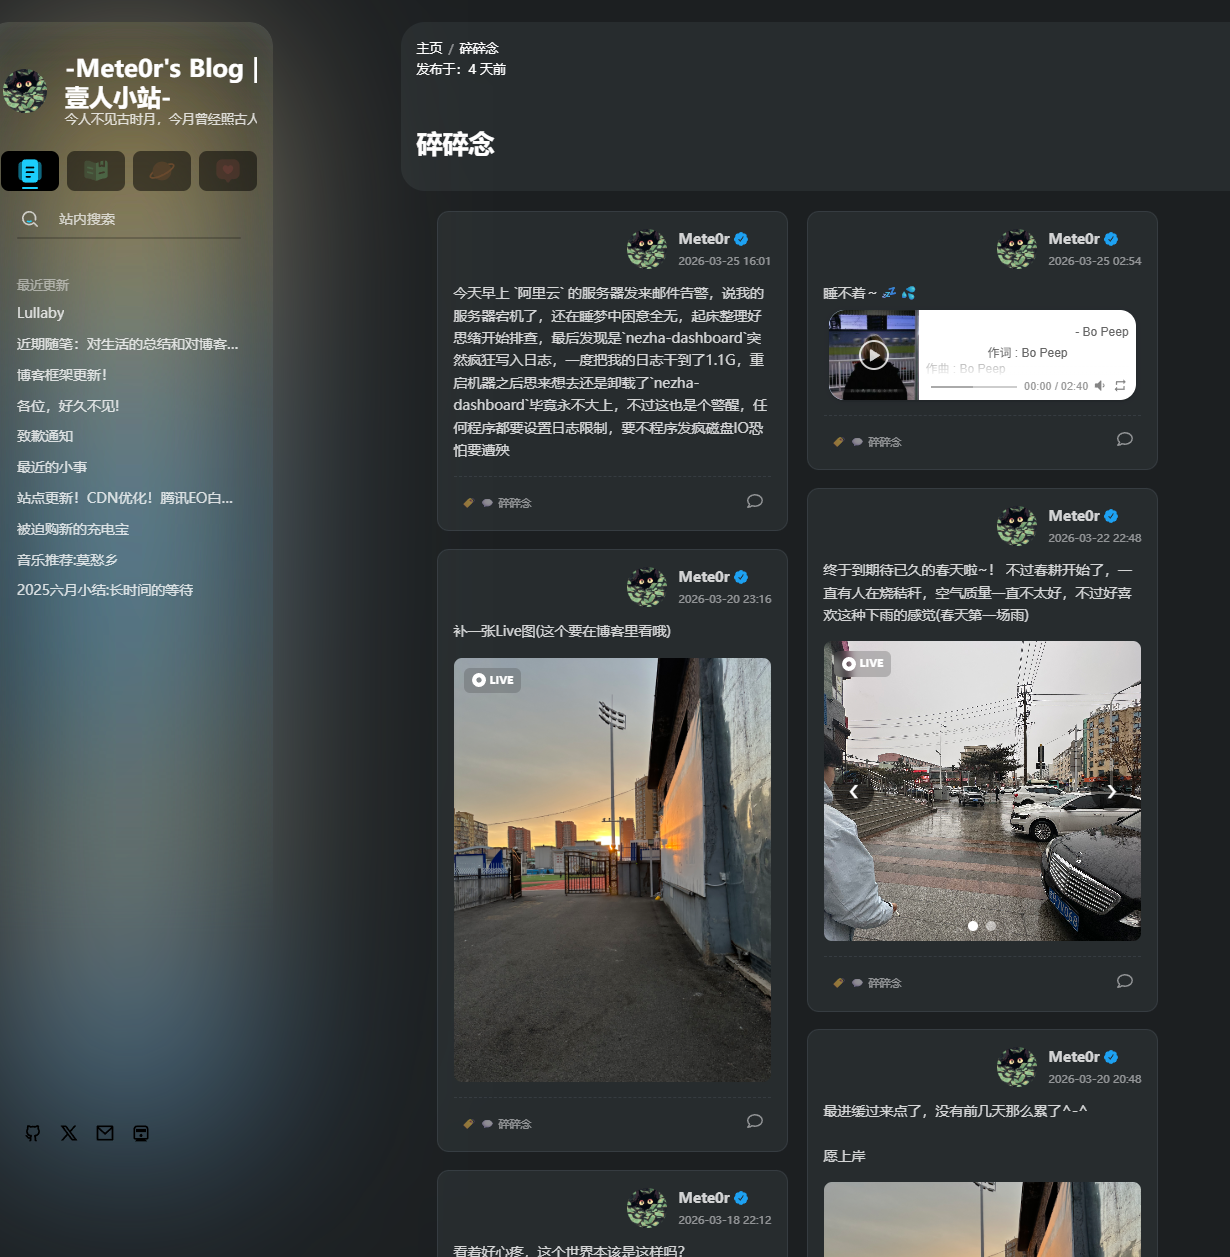The image size is (1230, 1257).
Task: Mute the Bo Peep music player
Action: coord(1100,386)
